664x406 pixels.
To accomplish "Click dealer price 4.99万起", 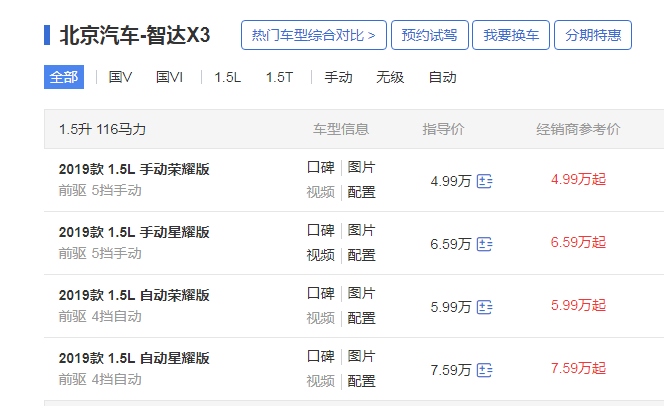I will point(578,180).
